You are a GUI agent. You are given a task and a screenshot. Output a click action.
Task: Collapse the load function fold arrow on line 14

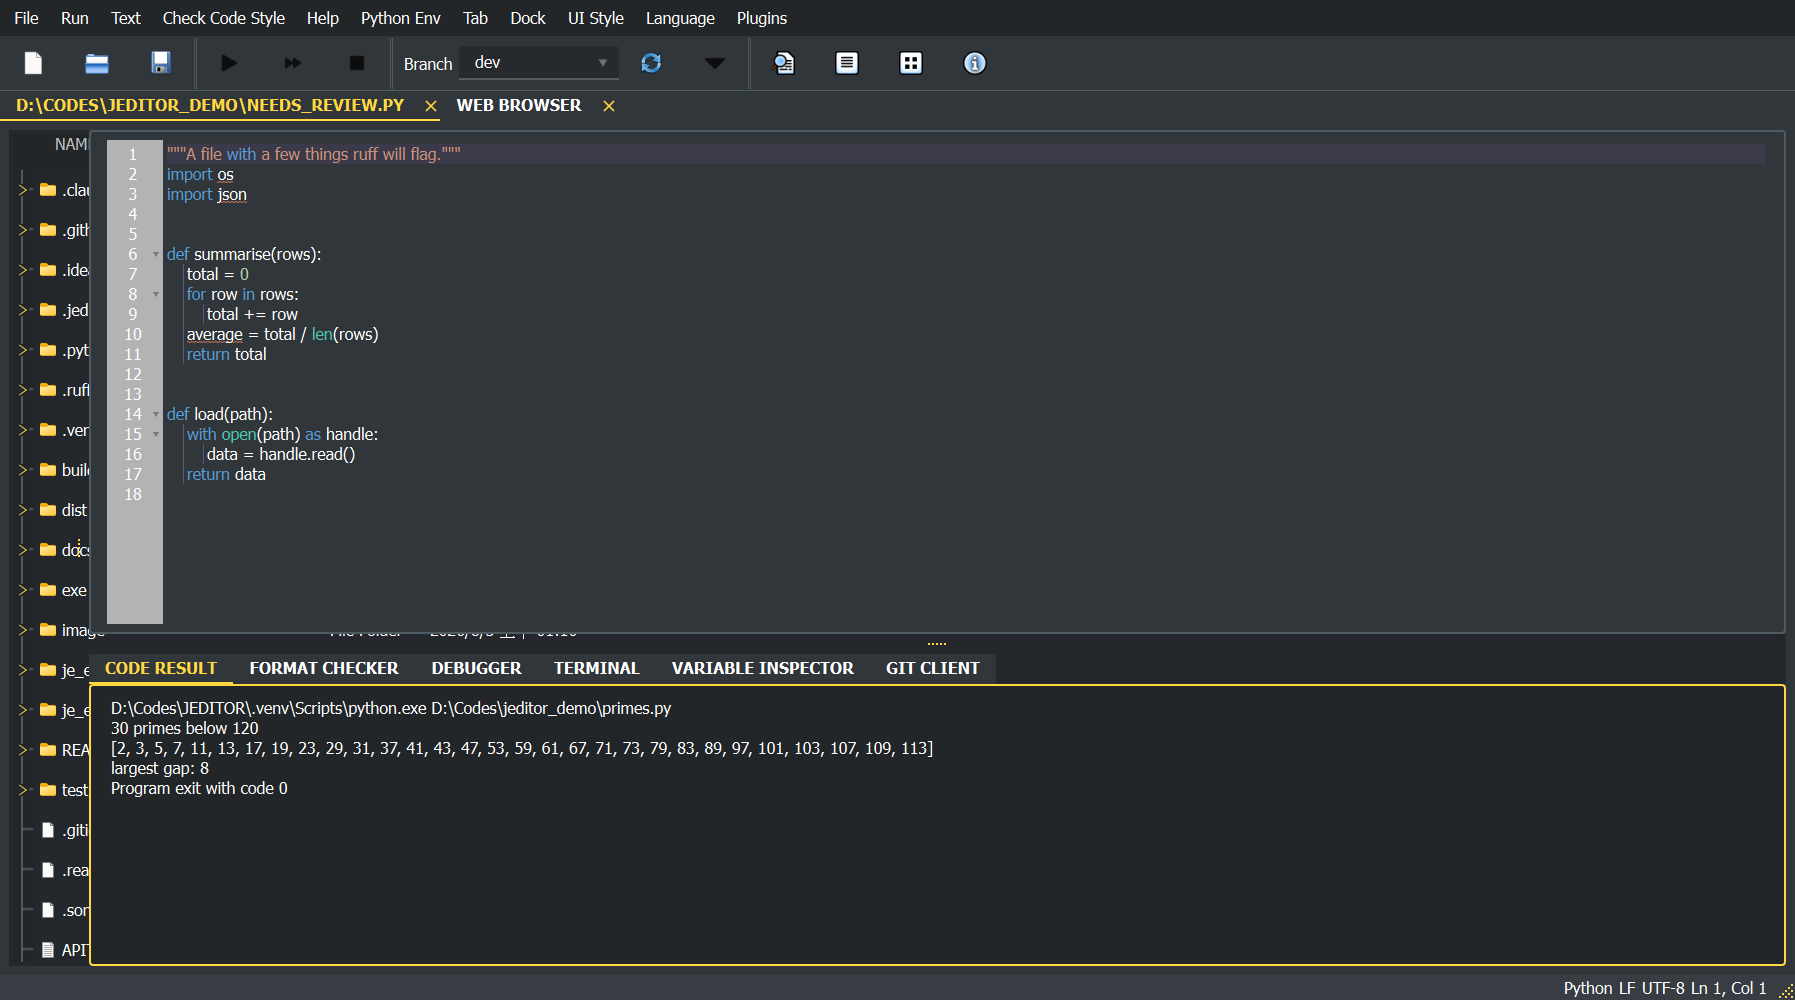point(156,415)
